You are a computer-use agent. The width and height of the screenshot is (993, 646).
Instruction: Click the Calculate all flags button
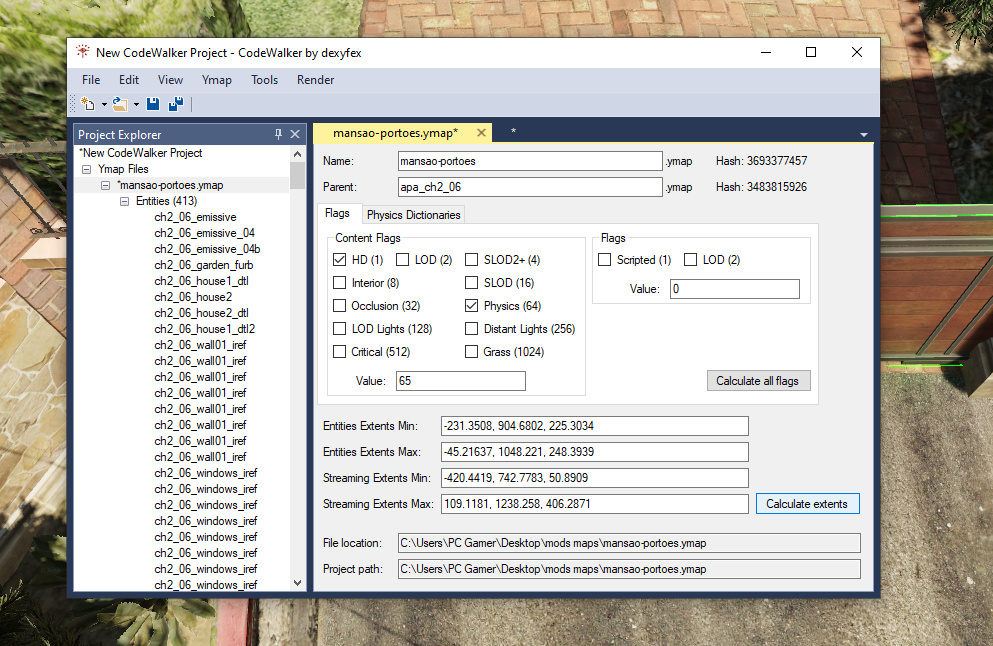[758, 381]
